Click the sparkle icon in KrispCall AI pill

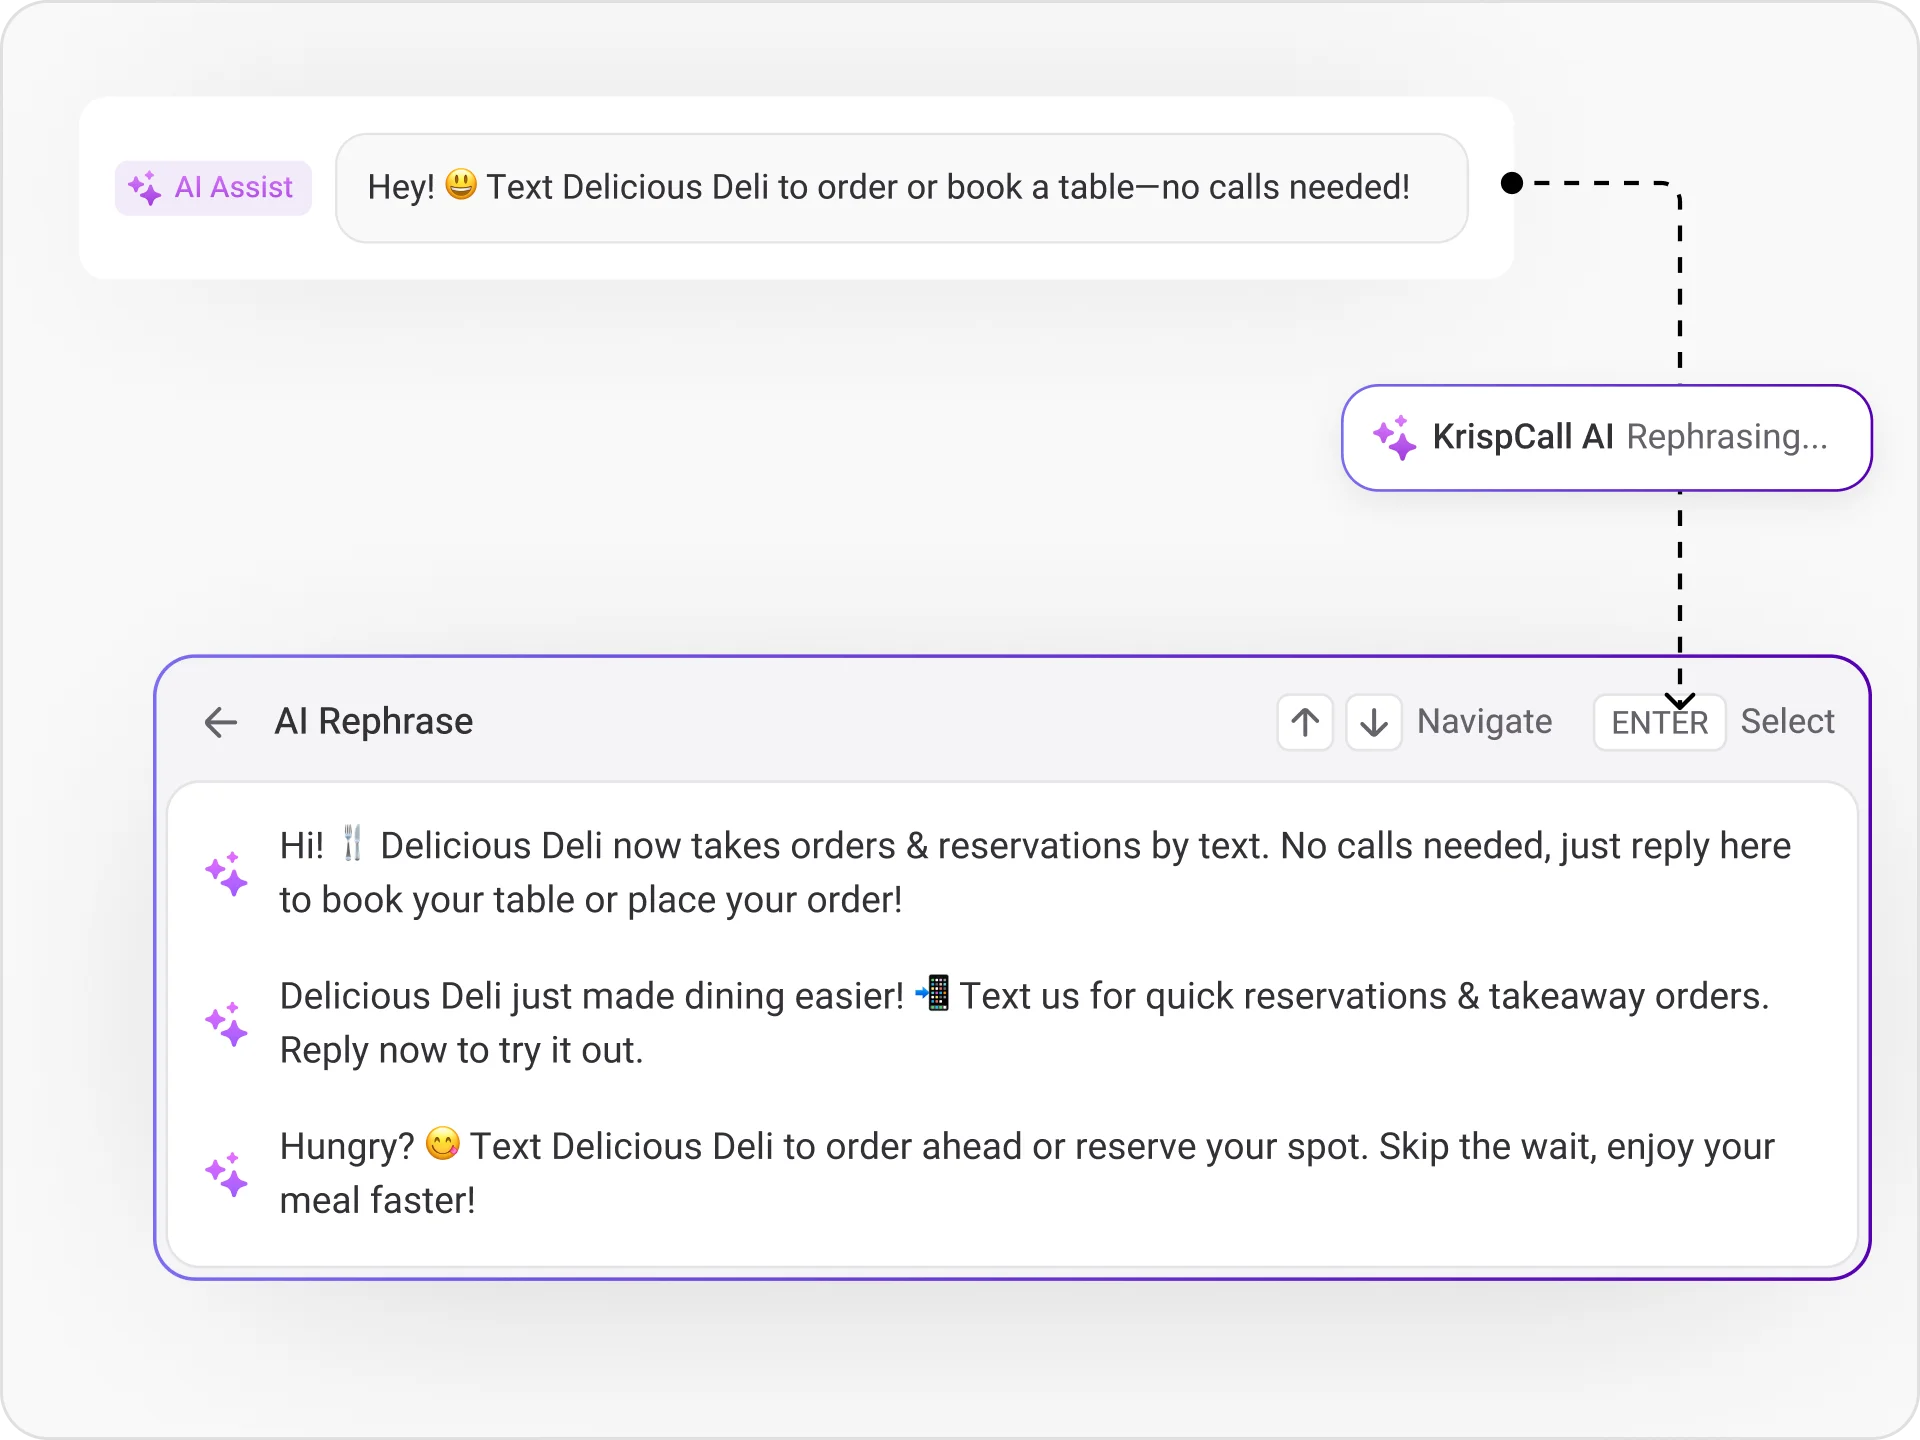coord(1395,438)
